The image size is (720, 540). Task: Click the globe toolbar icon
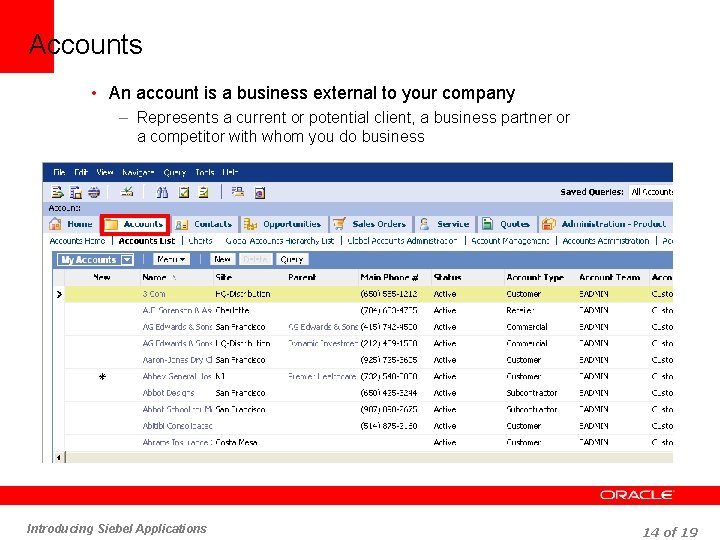pos(94,192)
